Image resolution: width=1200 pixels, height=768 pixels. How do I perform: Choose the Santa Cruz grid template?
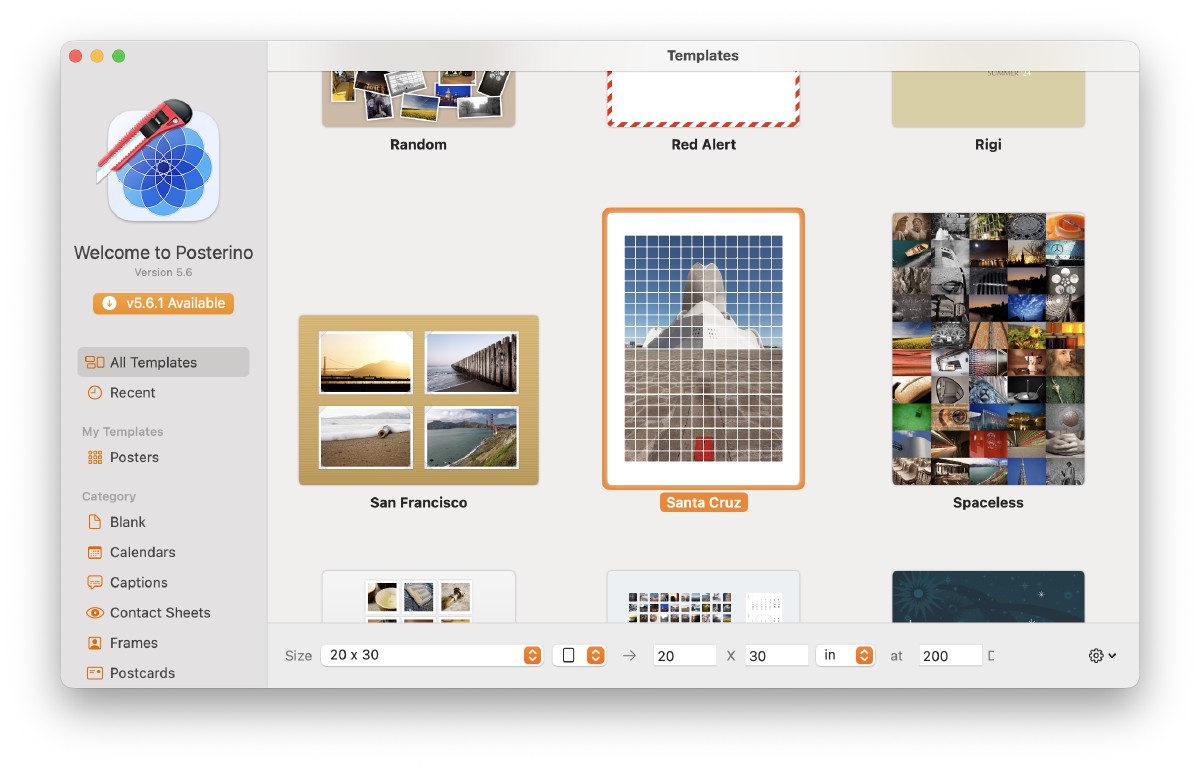tap(703, 349)
